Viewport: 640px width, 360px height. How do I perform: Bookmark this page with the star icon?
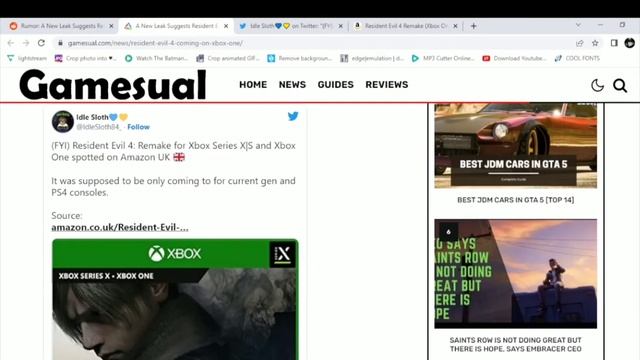click(595, 43)
